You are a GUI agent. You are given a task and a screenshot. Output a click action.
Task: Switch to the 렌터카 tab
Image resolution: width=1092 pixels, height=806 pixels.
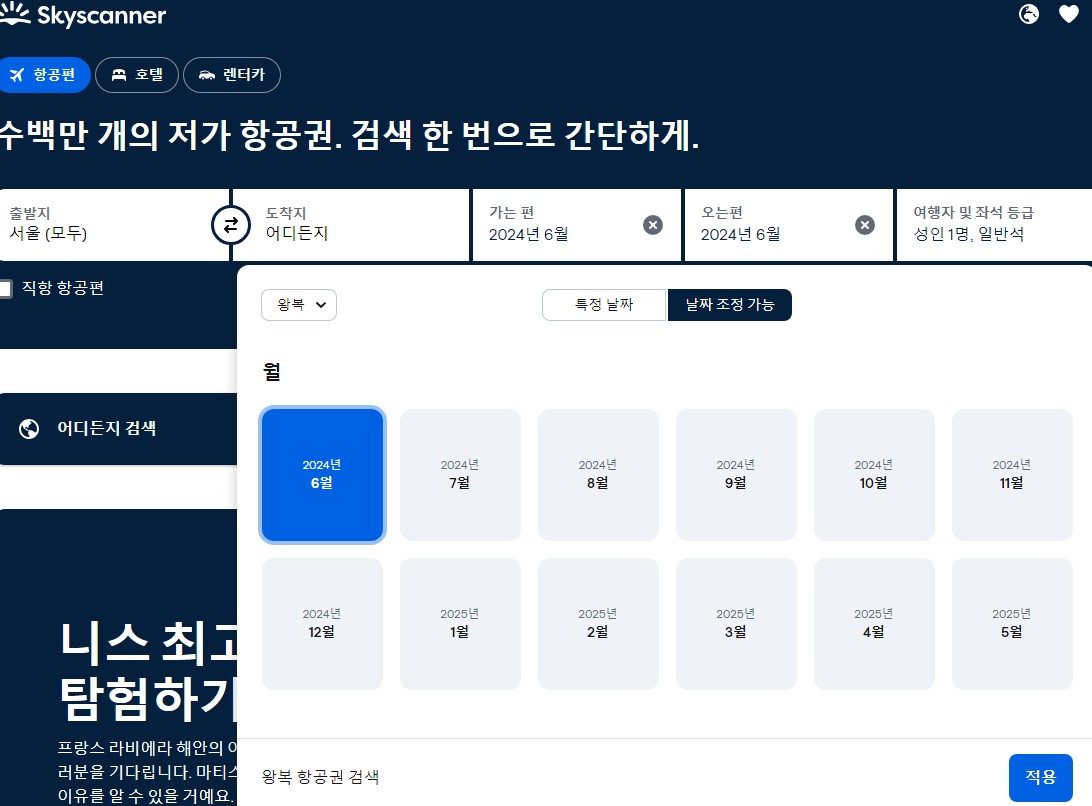tap(232, 74)
